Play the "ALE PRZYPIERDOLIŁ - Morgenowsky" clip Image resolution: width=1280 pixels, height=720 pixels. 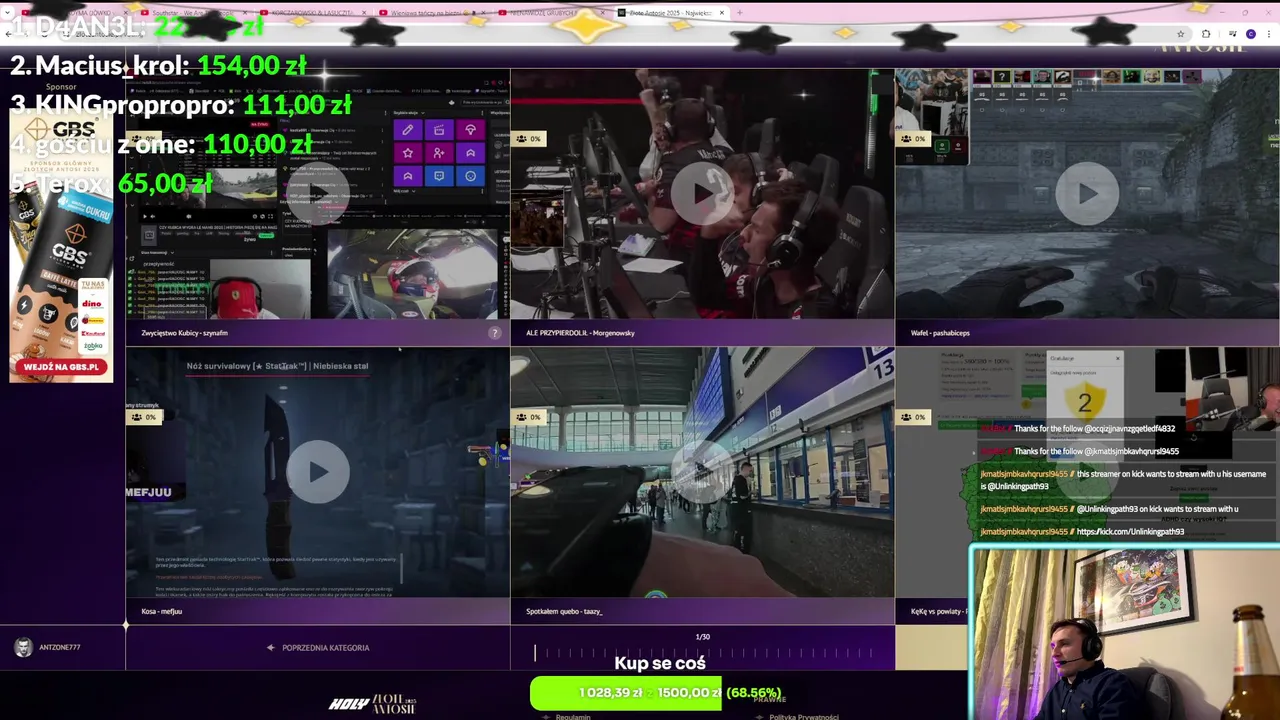702,193
